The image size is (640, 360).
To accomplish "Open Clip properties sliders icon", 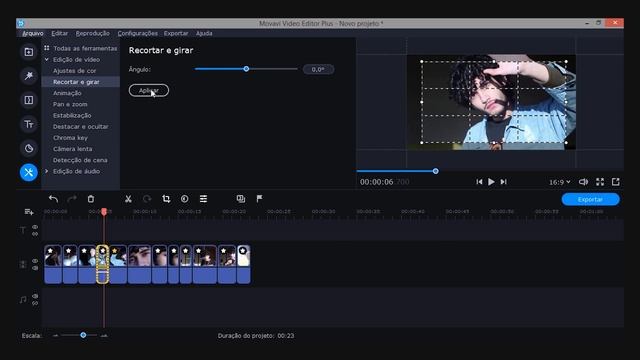I will pos(203,199).
